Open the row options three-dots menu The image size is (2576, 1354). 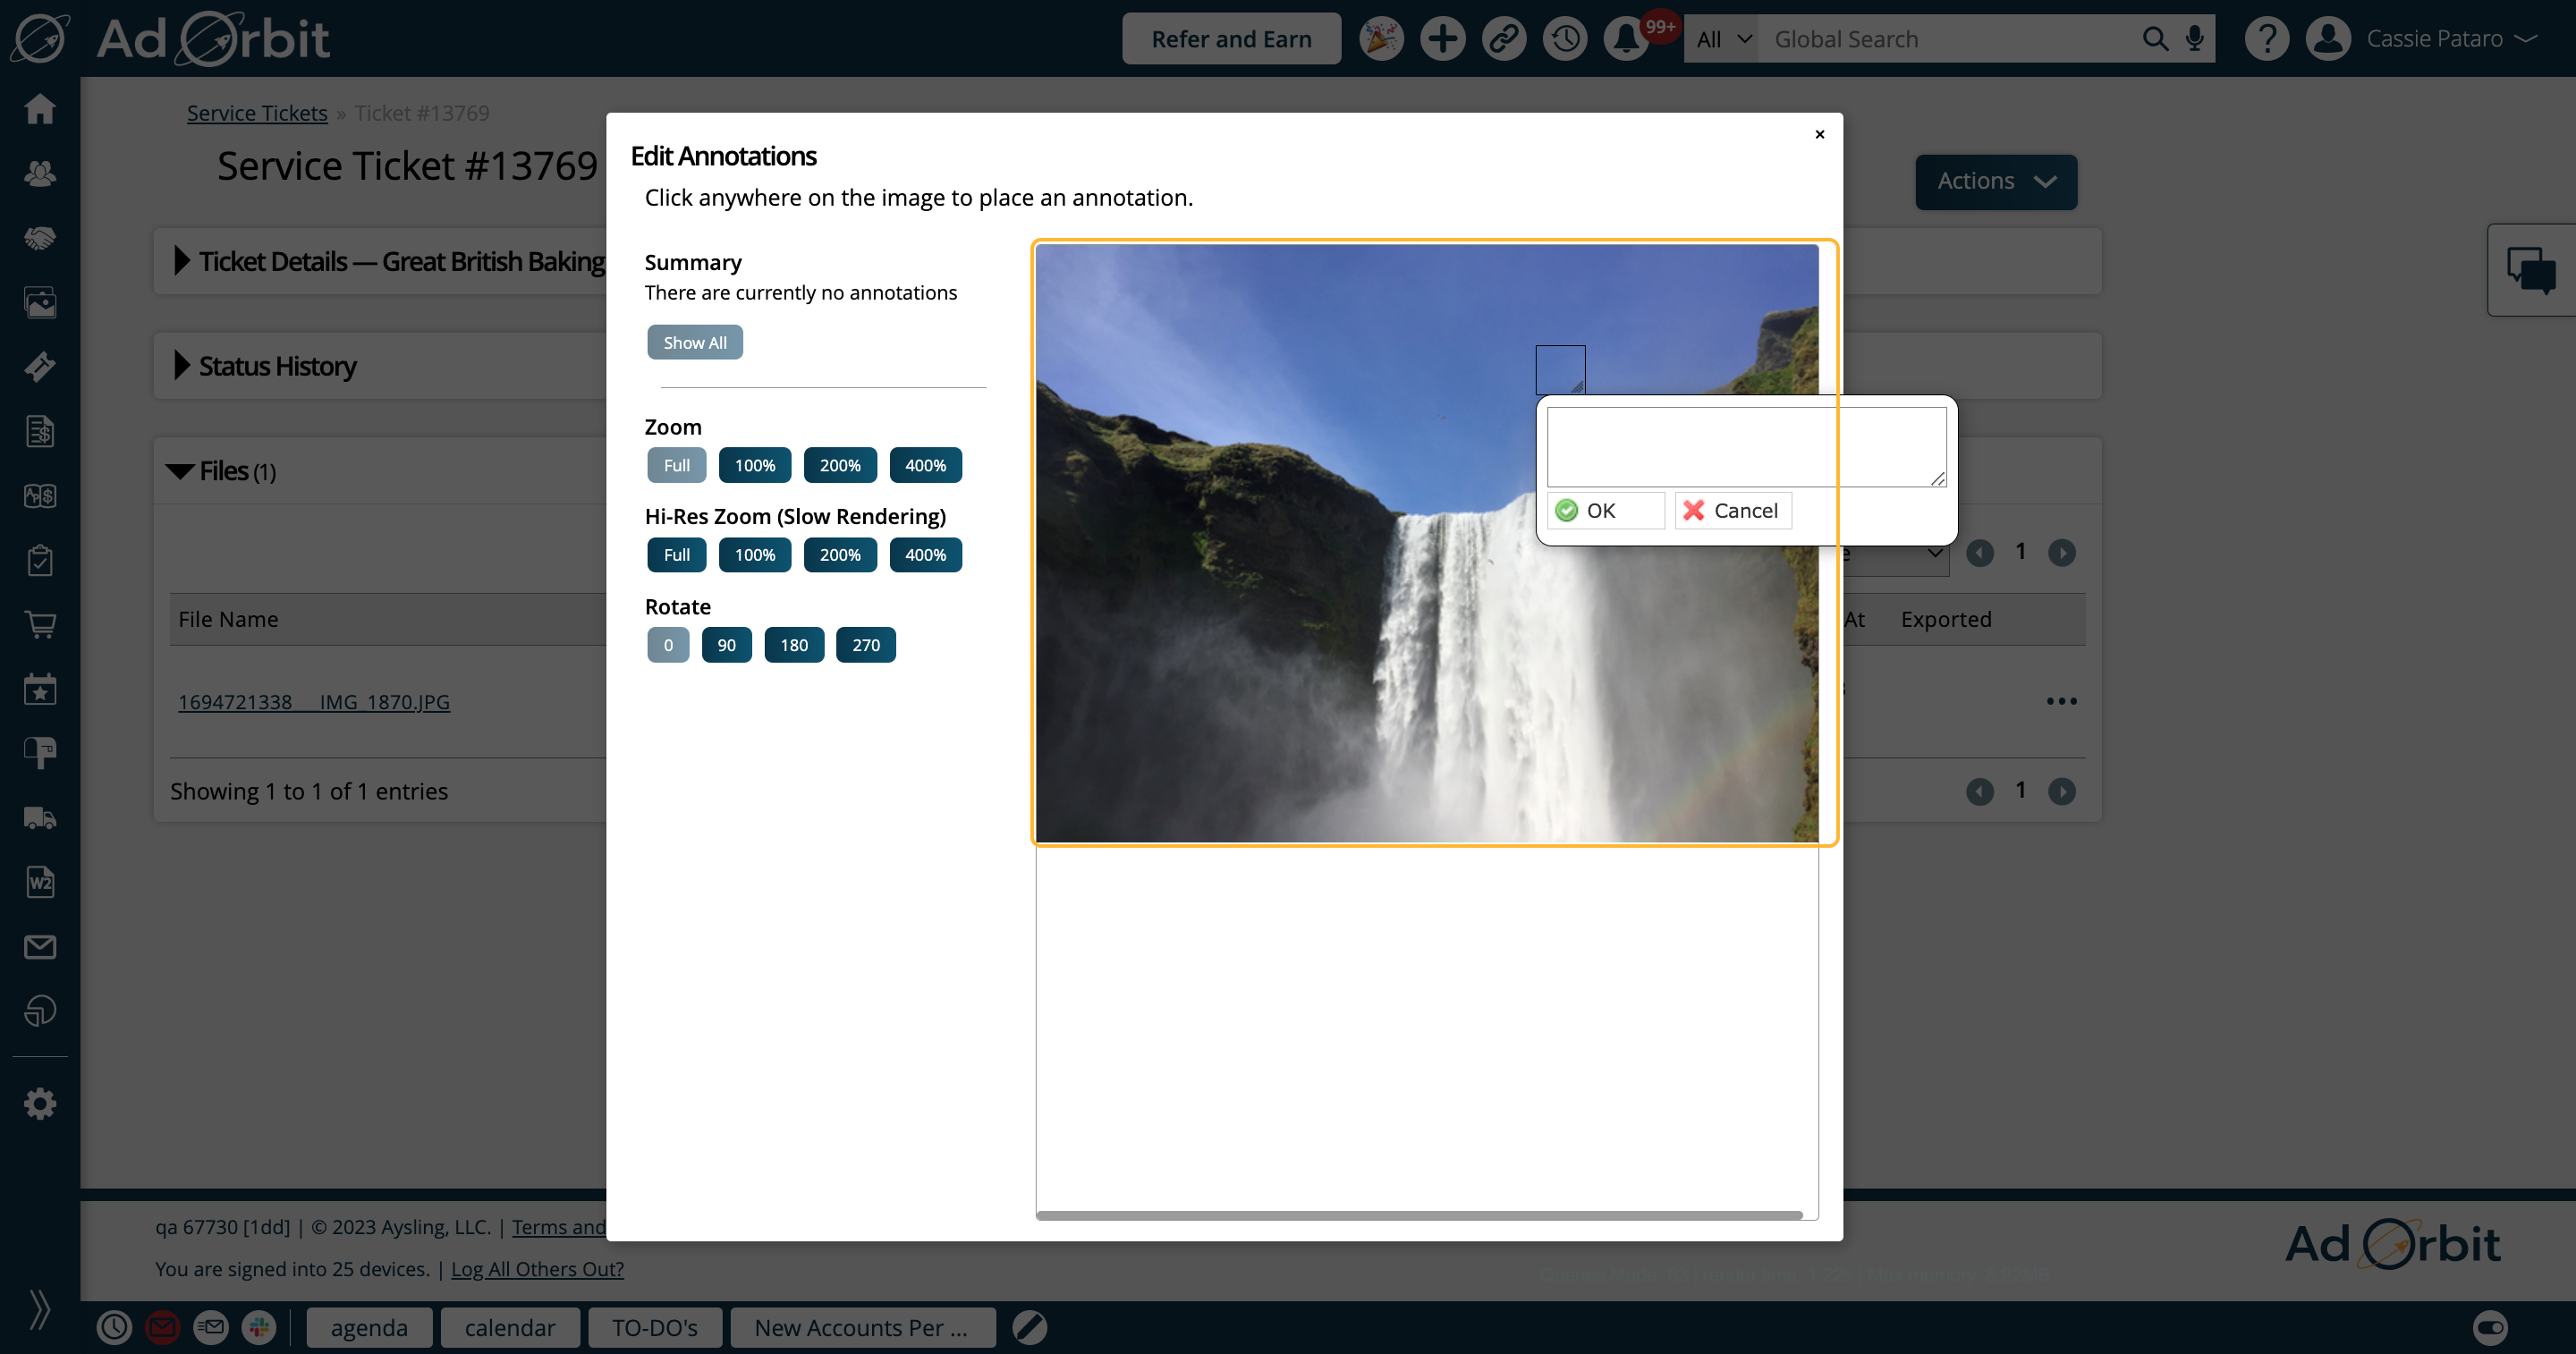point(2061,701)
